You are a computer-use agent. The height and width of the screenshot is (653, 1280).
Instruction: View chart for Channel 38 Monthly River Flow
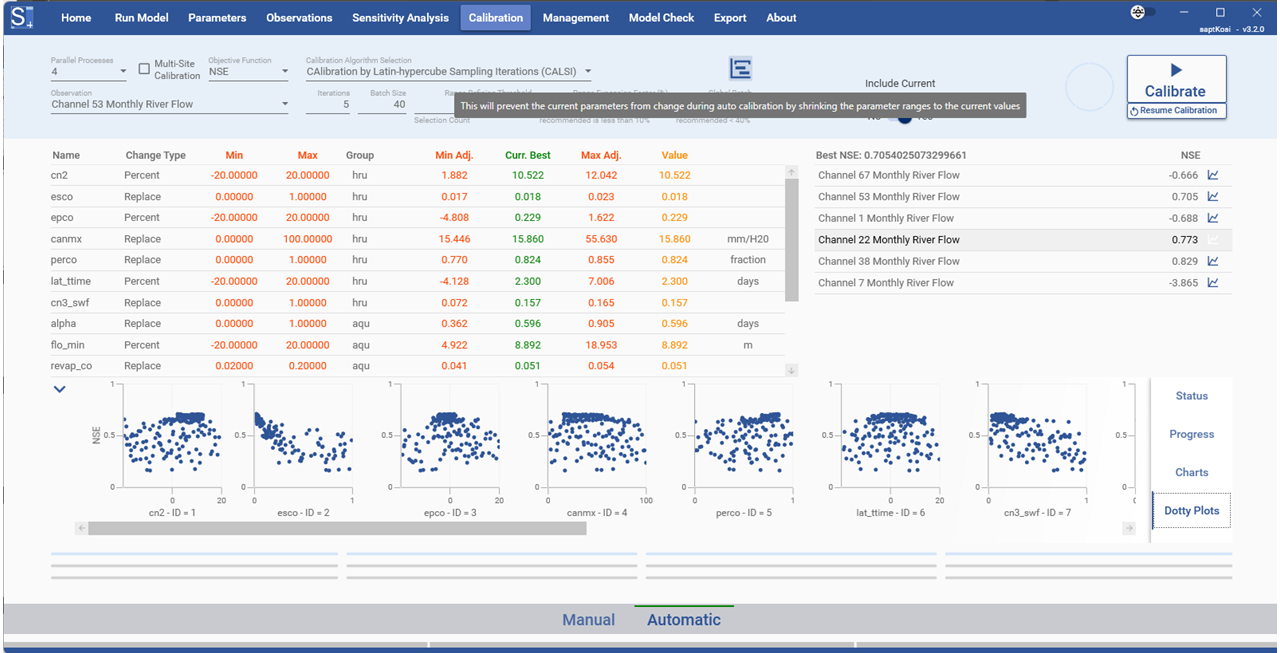(1212, 261)
